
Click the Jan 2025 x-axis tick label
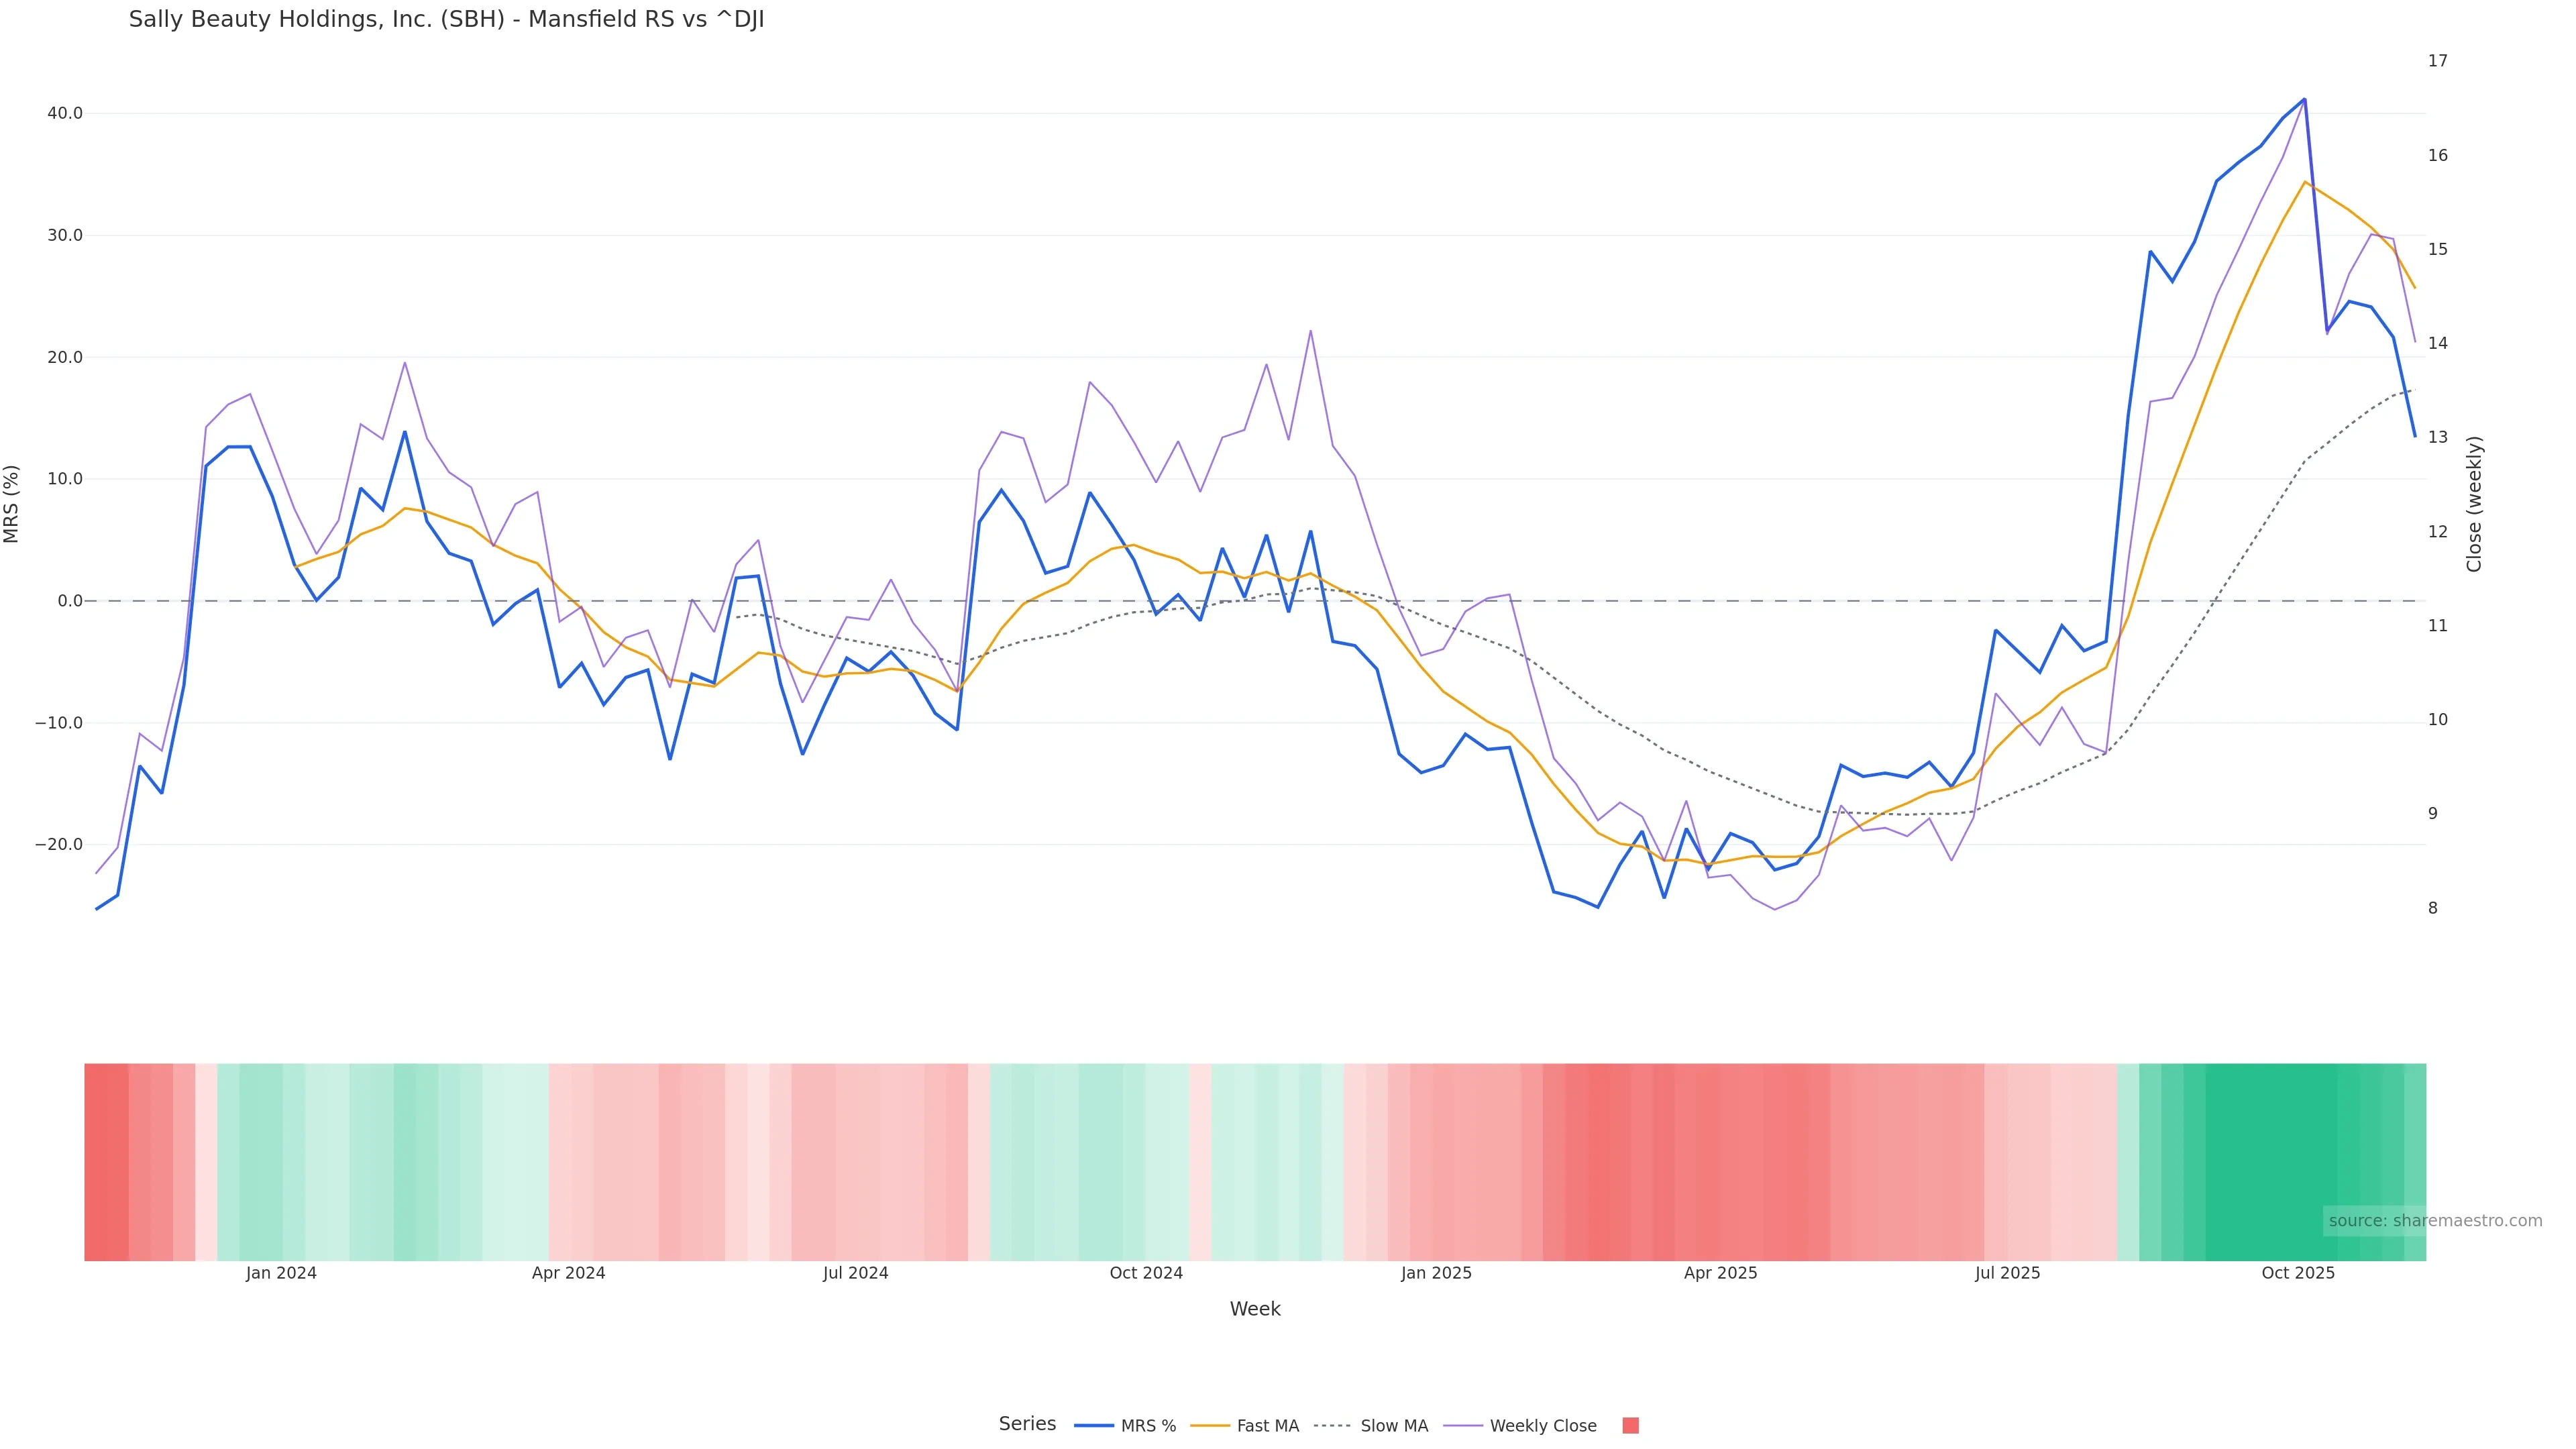[x=1436, y=1274]
